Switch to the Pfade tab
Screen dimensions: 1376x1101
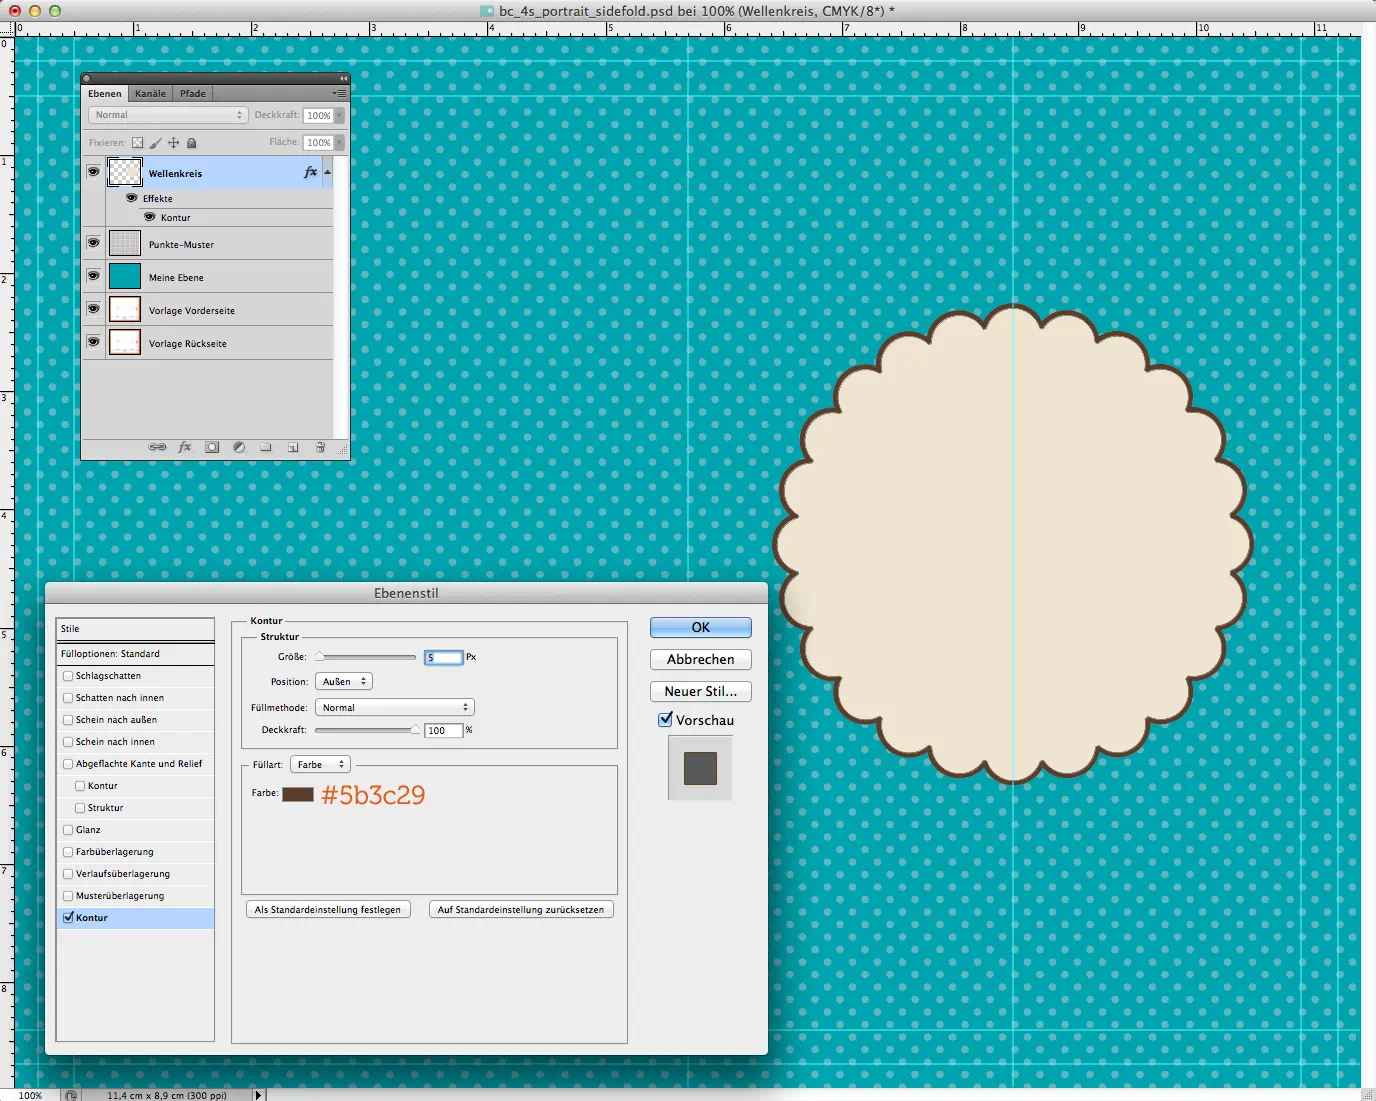click(193, 94)
